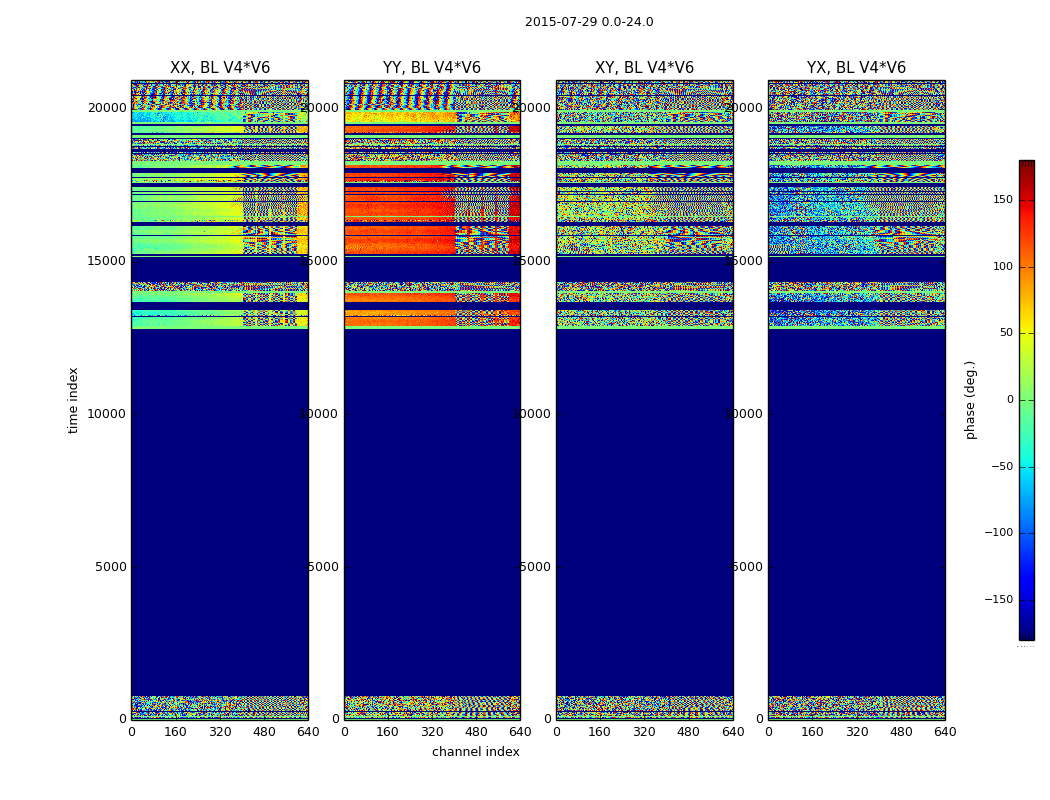Viewport: 1050px width, 800px height.
Task: Pick the green zero-phase region of the colorbar
Action: (x=1026, y=400)
